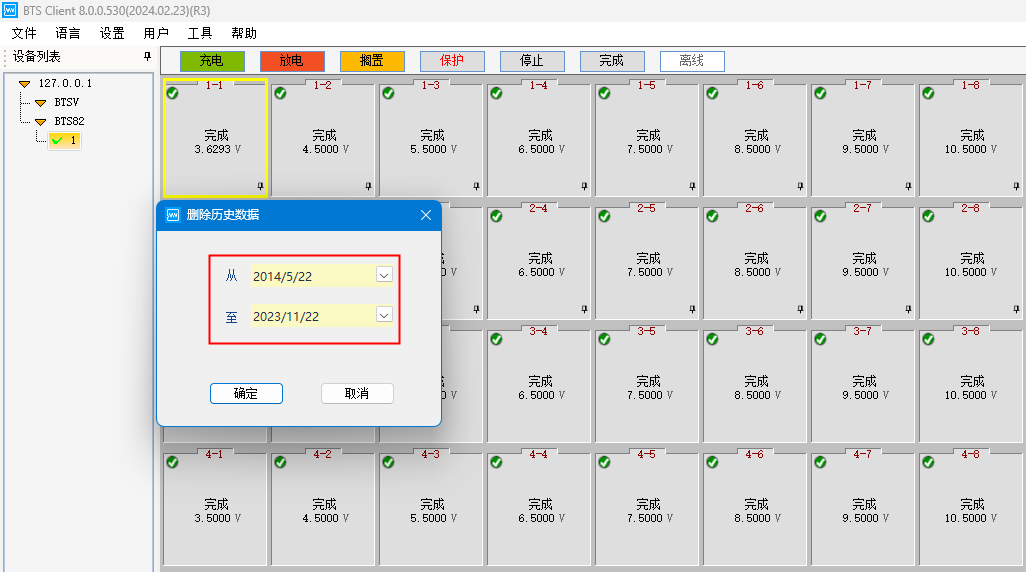The width and height of the screenshot is (1026, 572).
Task: Open the 用户 menu
Action: point(156,33)
